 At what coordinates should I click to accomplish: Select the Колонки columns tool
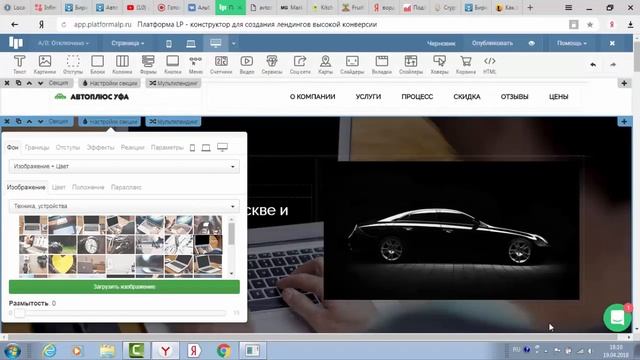[x=122, y=64]
